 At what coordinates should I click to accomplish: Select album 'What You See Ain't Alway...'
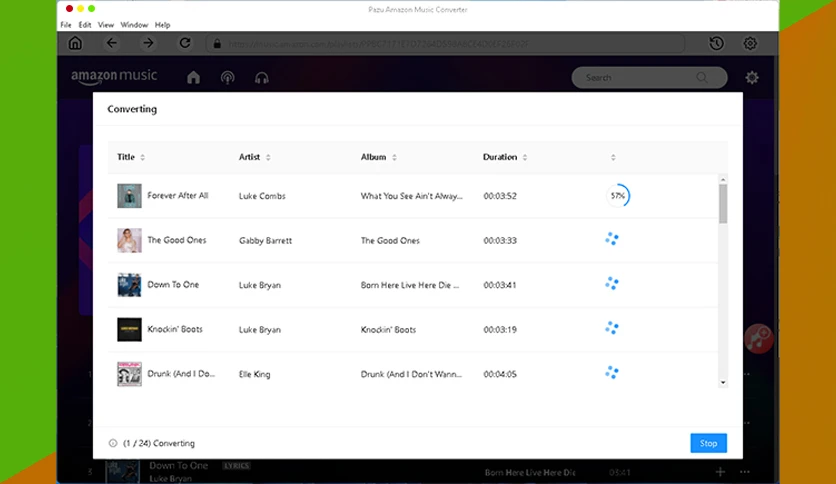point(412,196)
